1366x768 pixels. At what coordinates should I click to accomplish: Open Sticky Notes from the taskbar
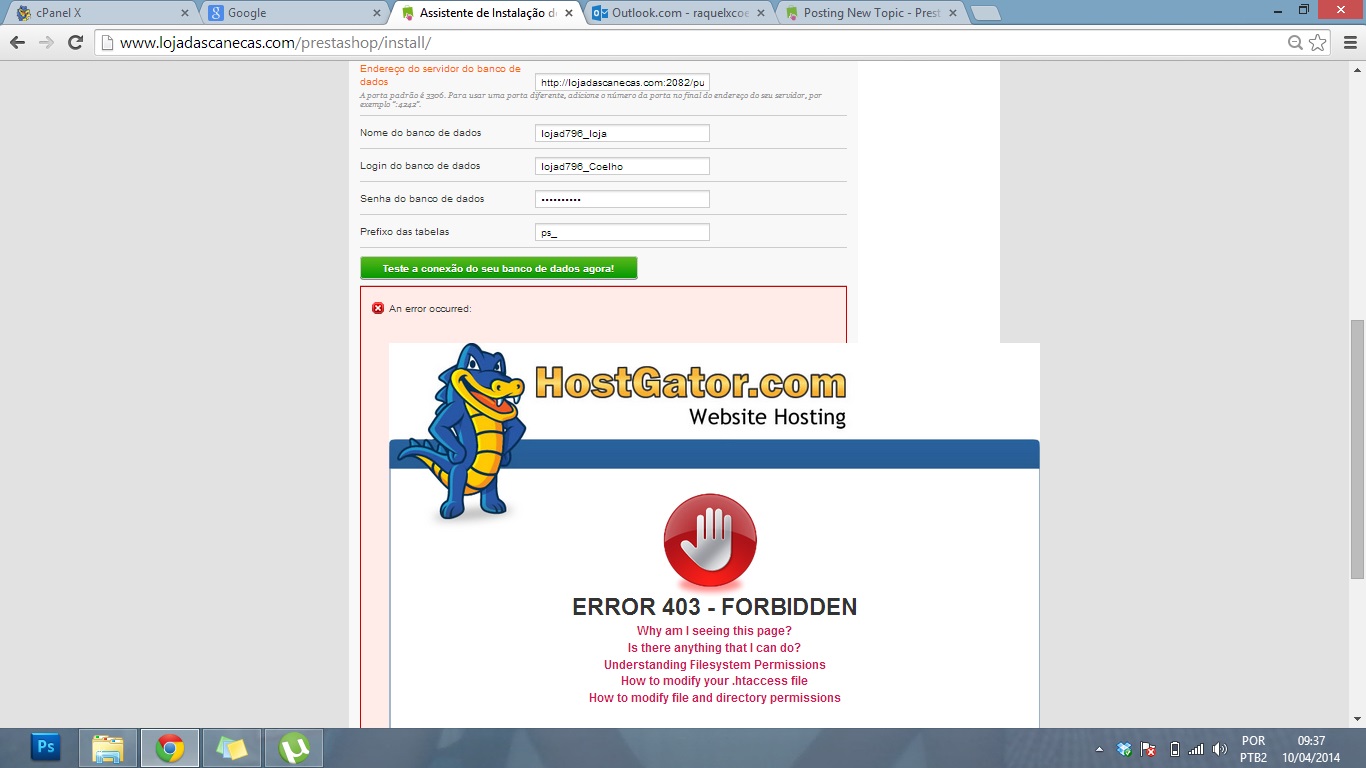[x=232, y=747]
